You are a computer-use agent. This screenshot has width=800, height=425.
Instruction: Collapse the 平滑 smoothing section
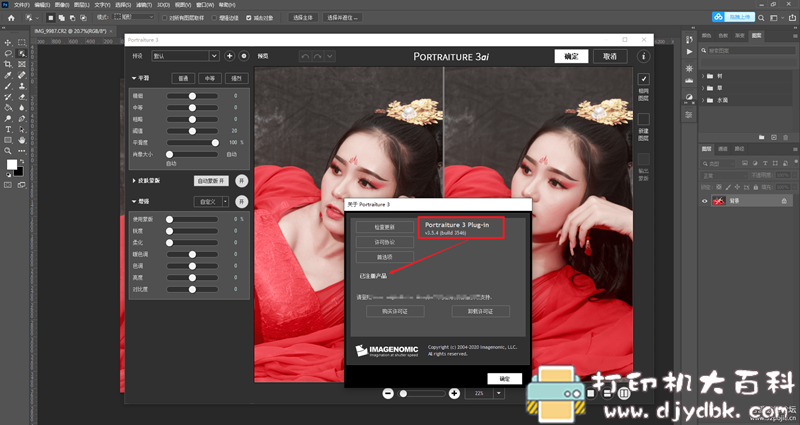pyautogui.click(x=134, y=78)
